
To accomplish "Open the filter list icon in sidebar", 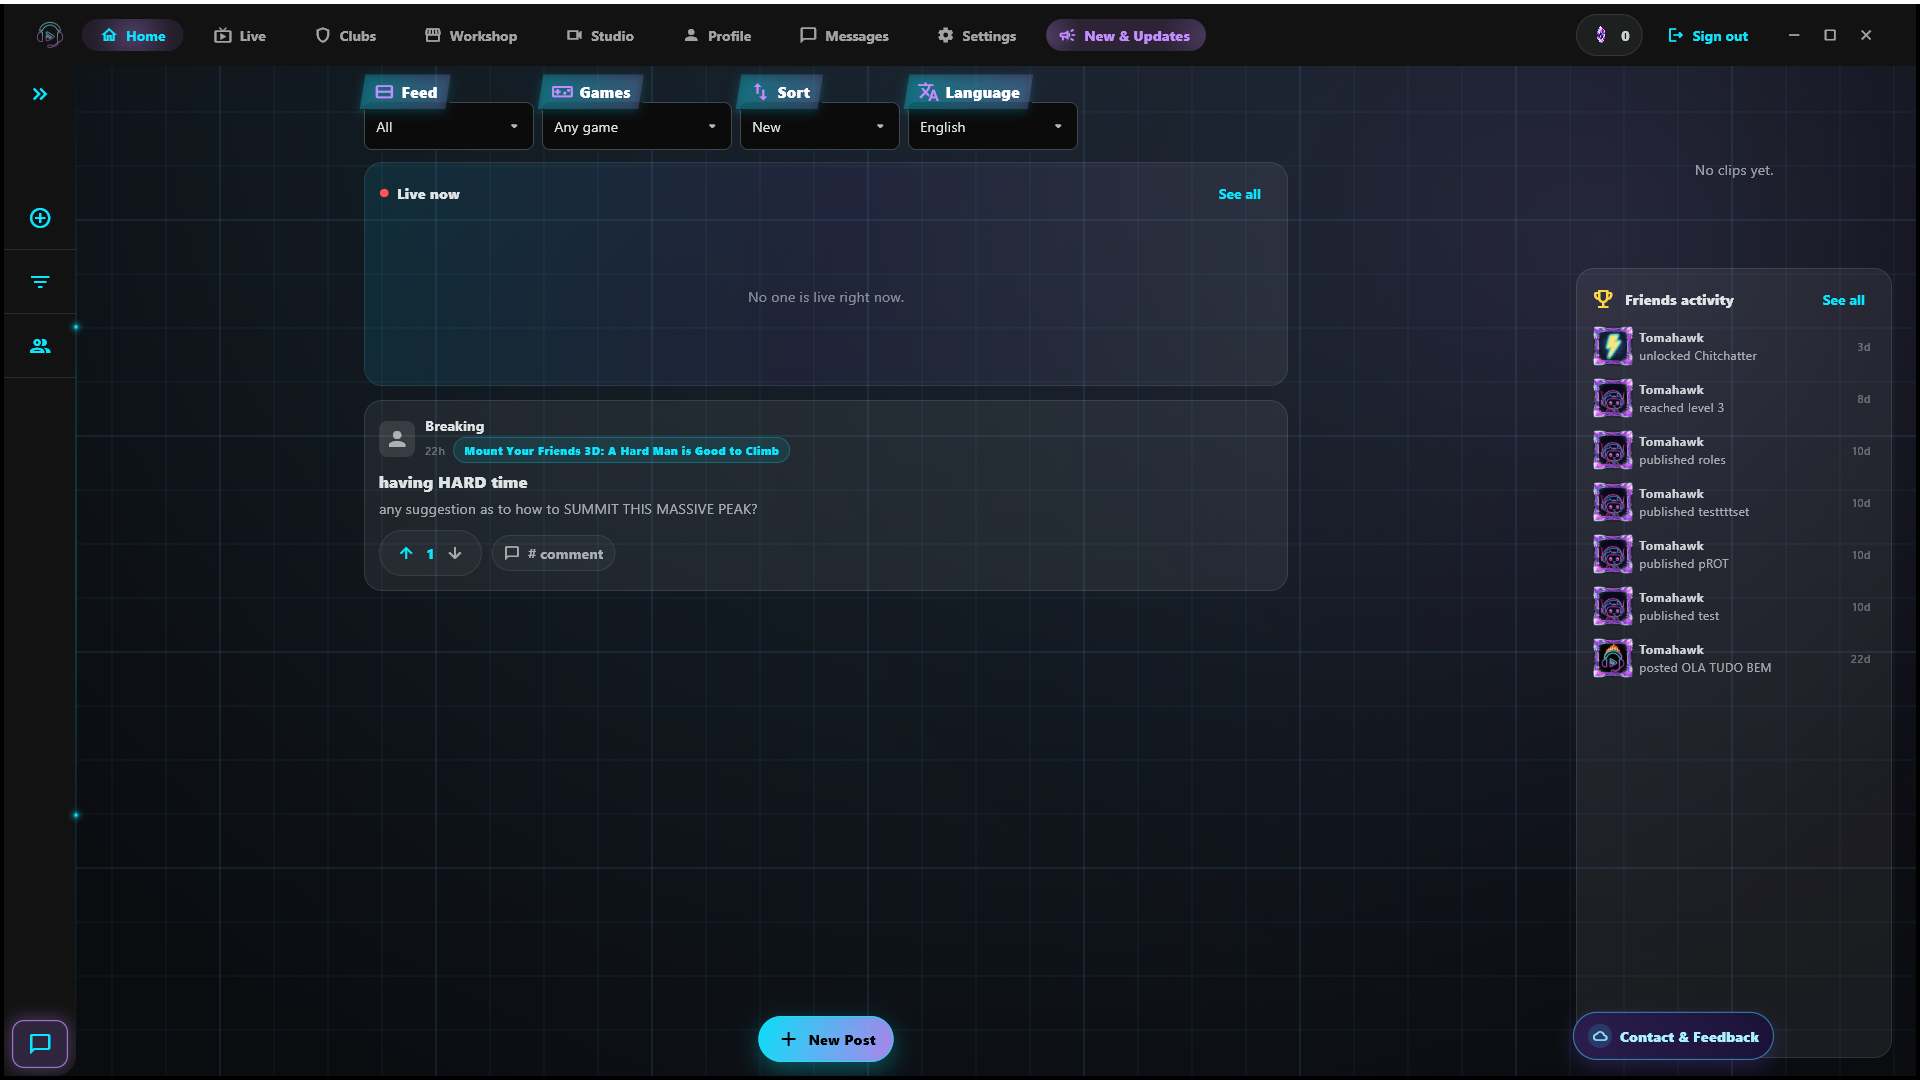I will tap(40, 282).
